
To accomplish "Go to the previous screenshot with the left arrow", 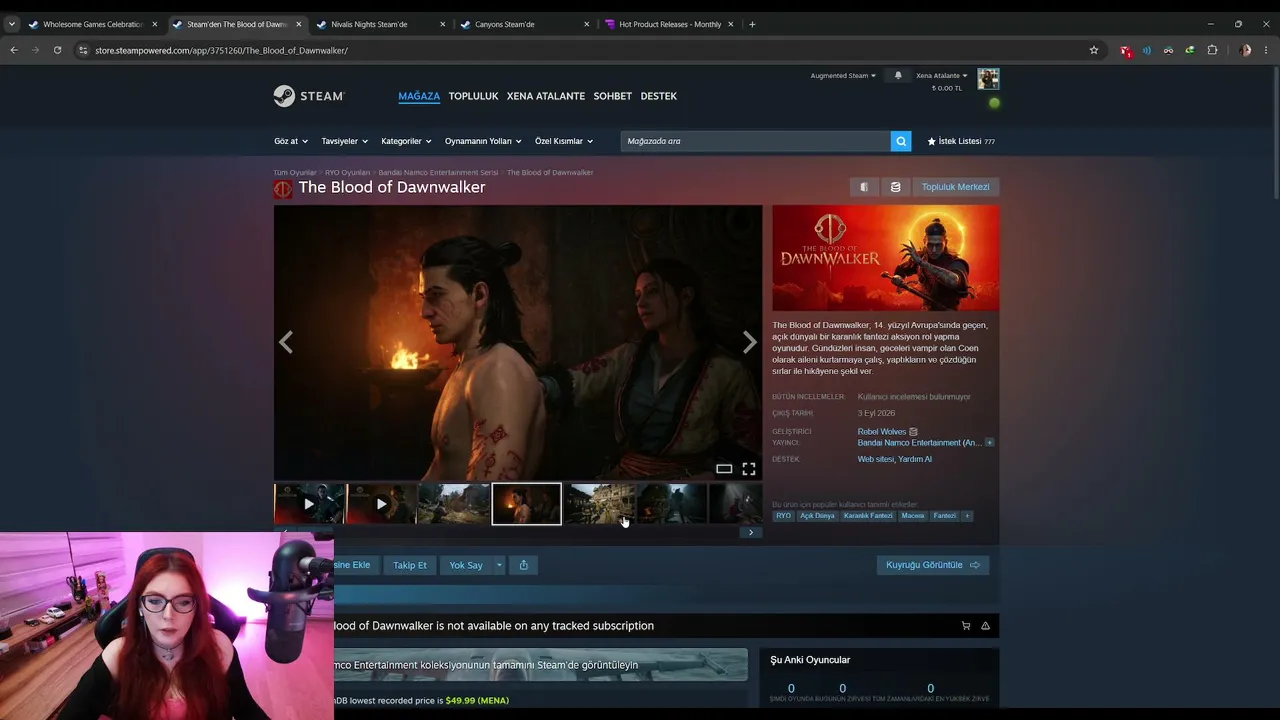I will tap(286, 343).
